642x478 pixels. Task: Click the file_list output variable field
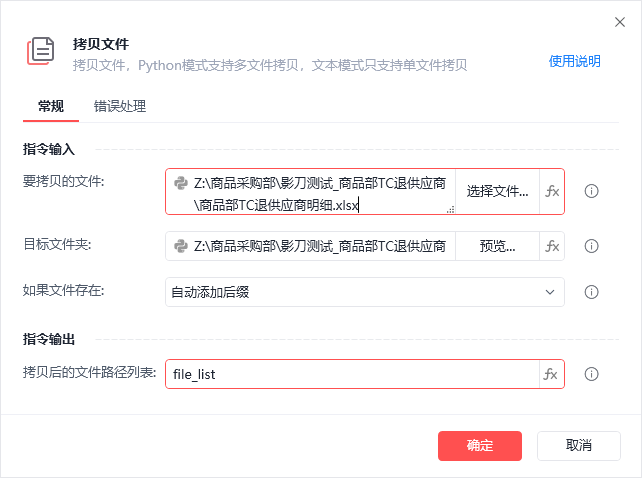(350, 374)
